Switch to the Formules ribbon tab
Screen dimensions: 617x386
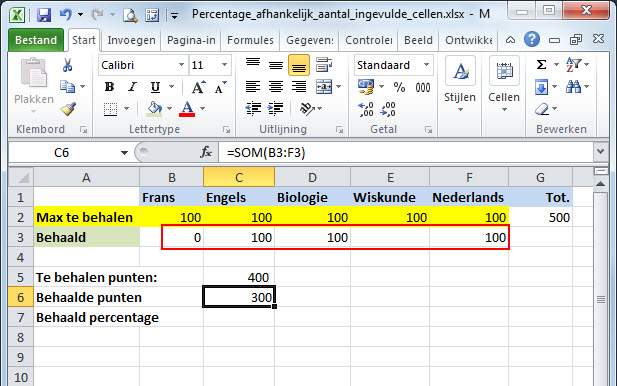(250, 40)
